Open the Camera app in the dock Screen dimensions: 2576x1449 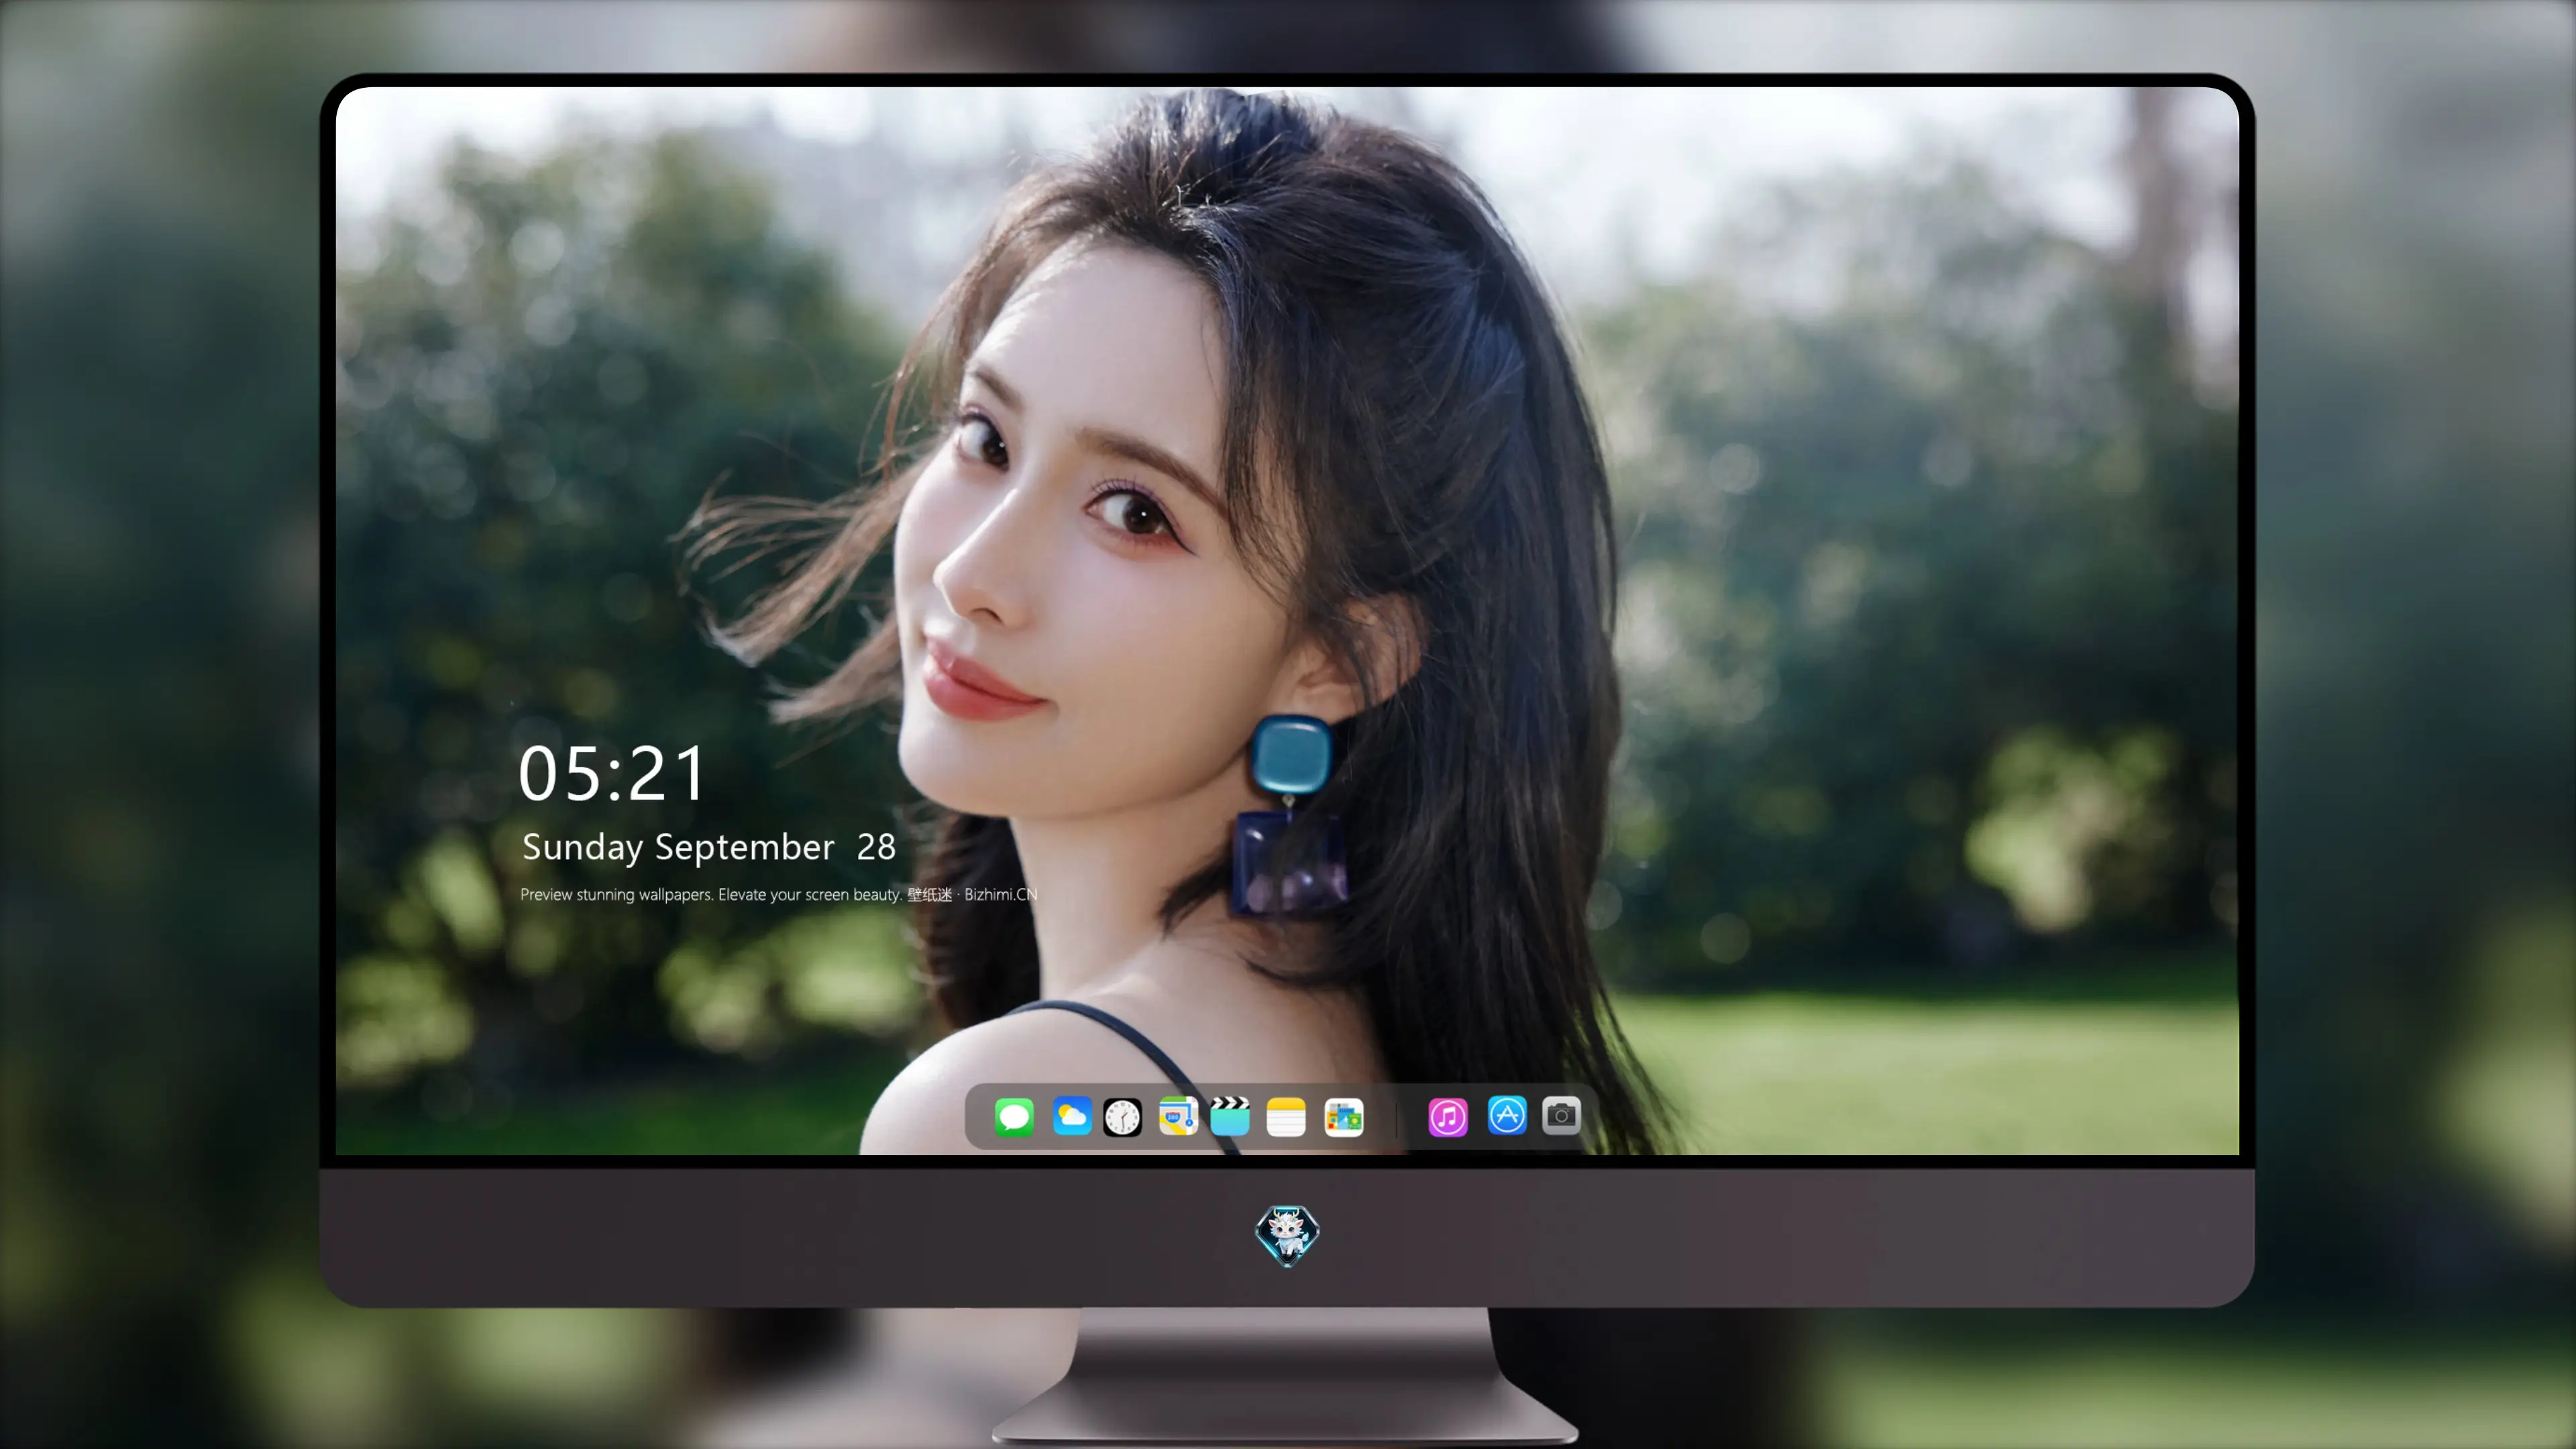click(x=1561, y=1115)
